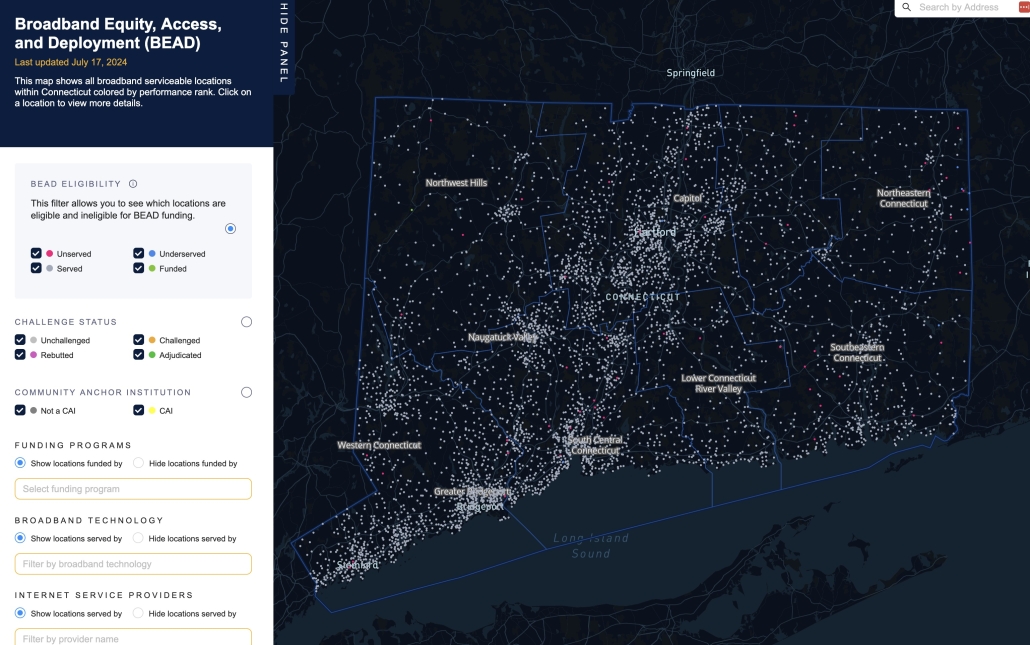Click the red password manager icon in search box

coord(1023,7)
